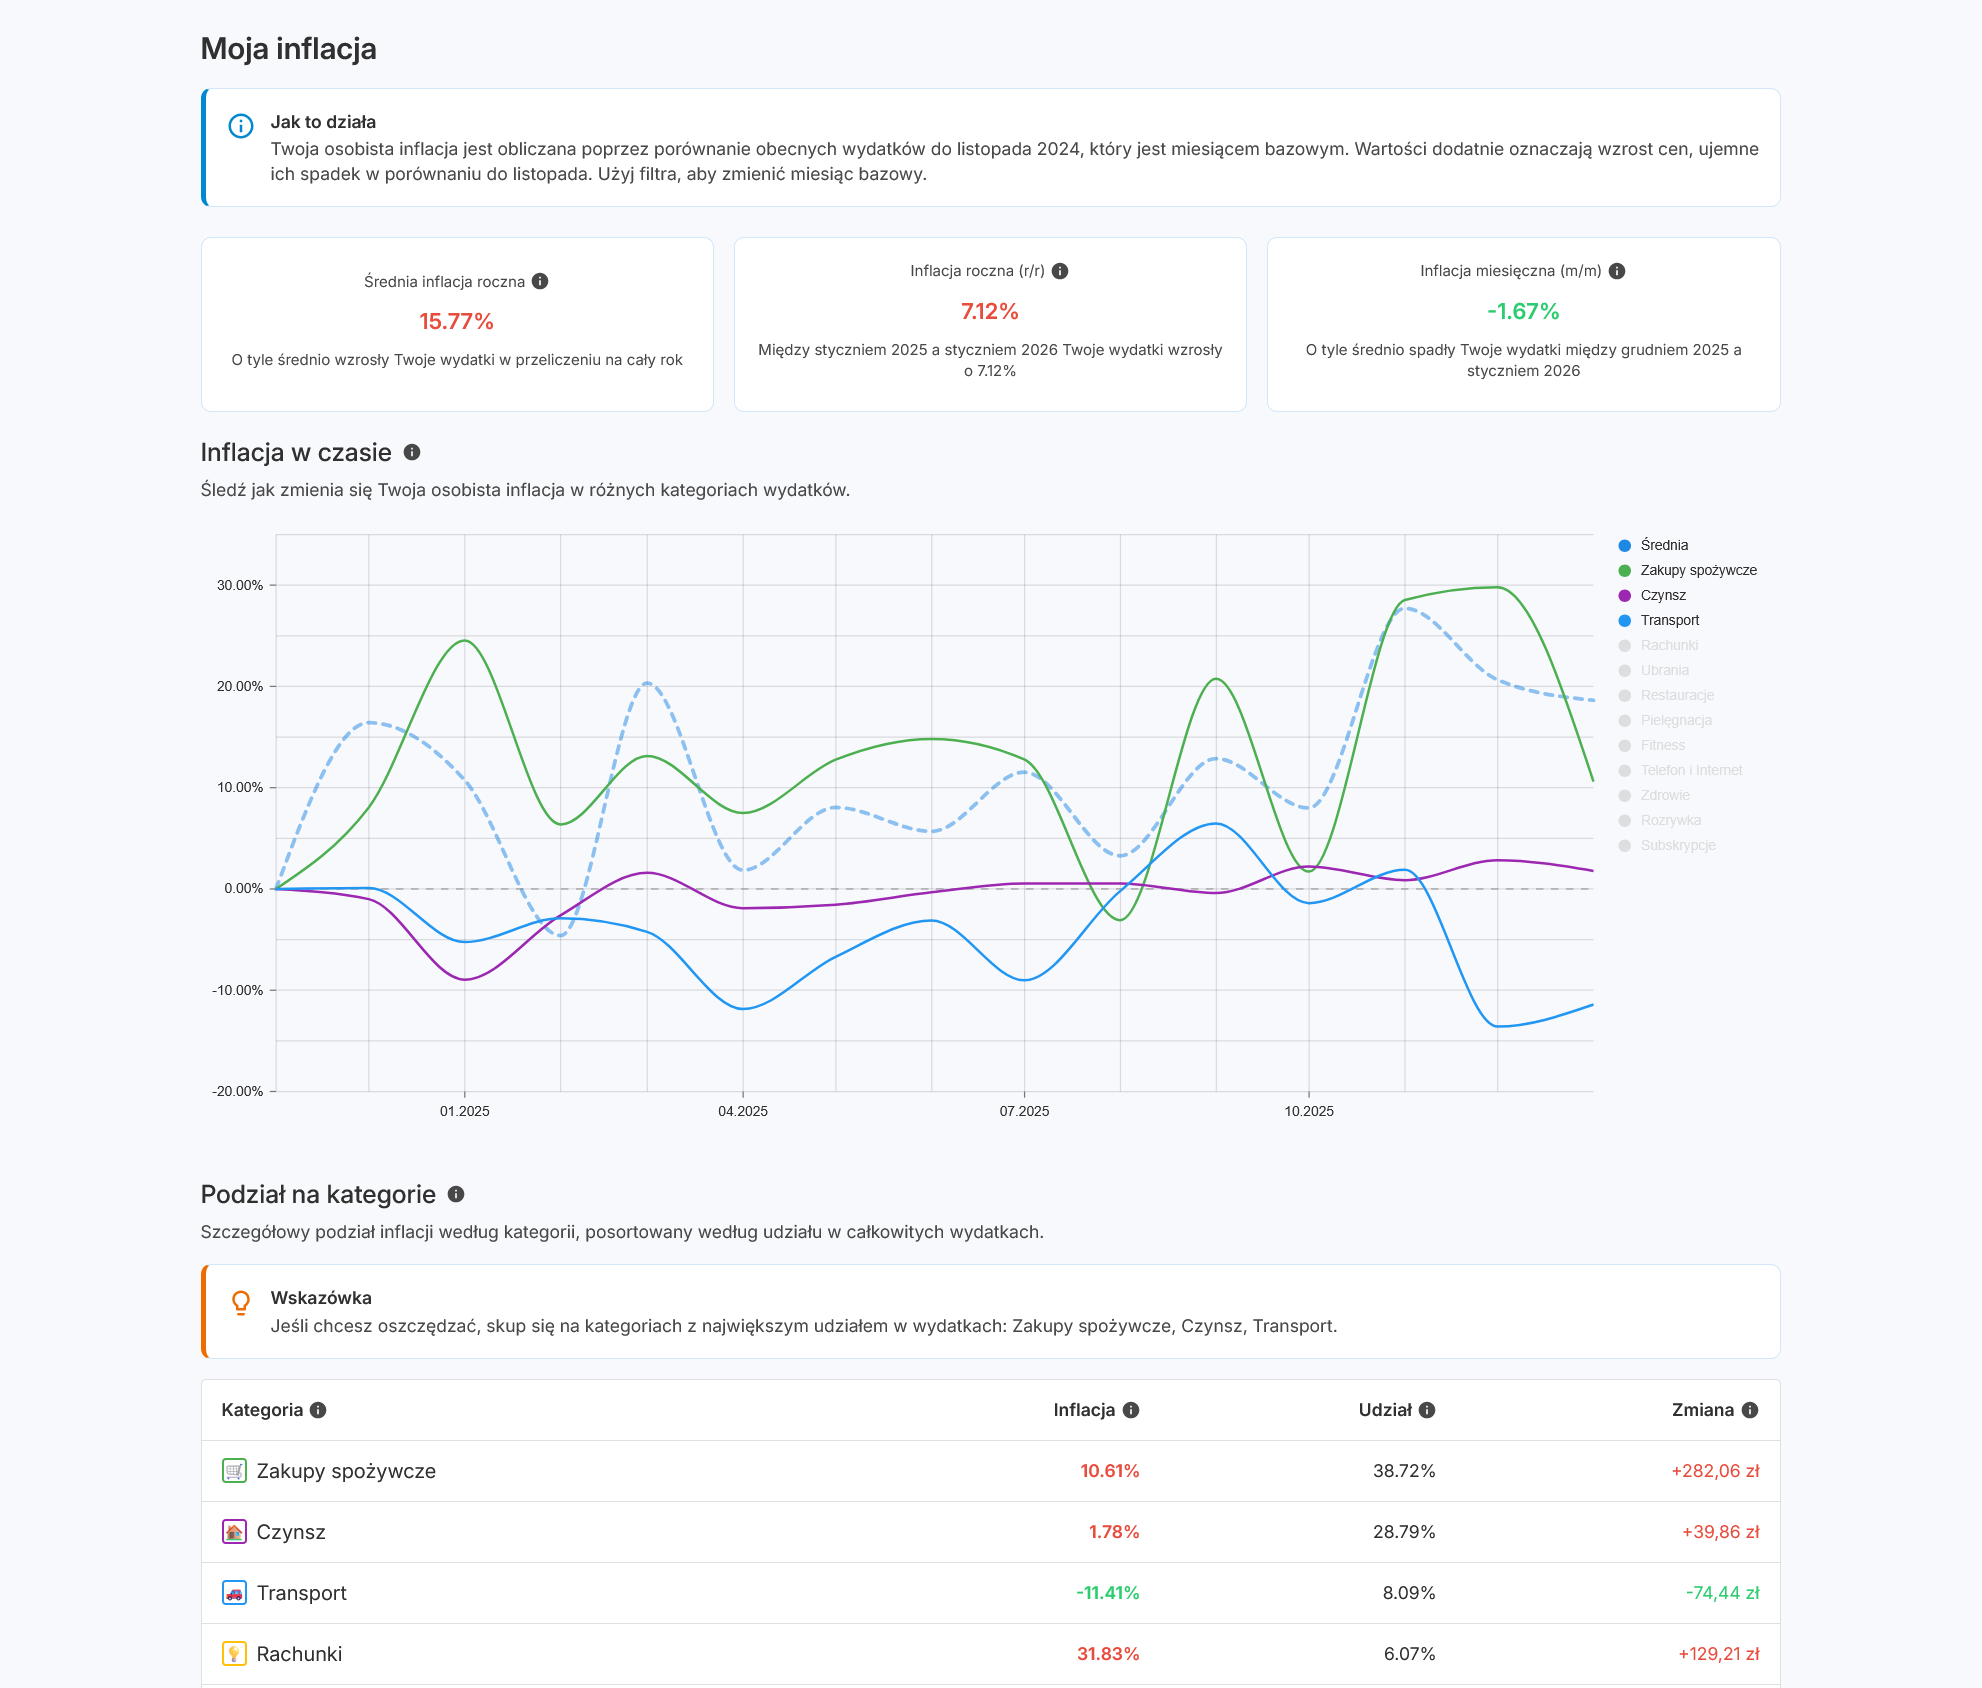Click the Transport category row icon

point(234,1593)
